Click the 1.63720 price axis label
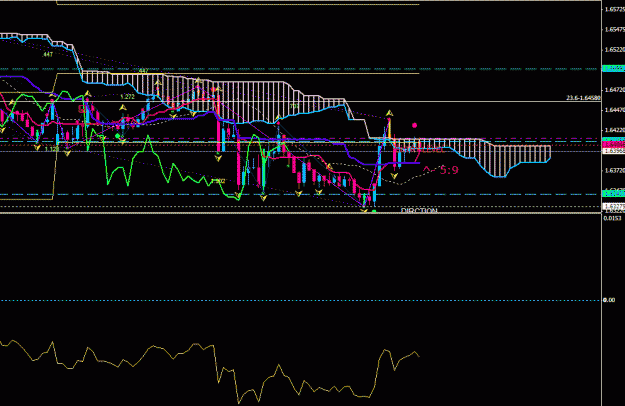This screenshot has width=625, height=406. pos(615,171)
